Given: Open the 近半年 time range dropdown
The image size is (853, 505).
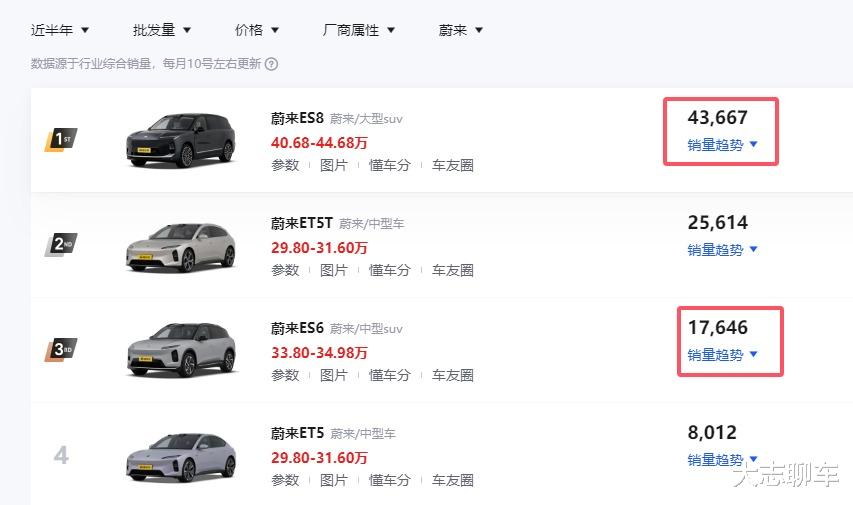Looking at the screenshot, I should tap(60, 30).
